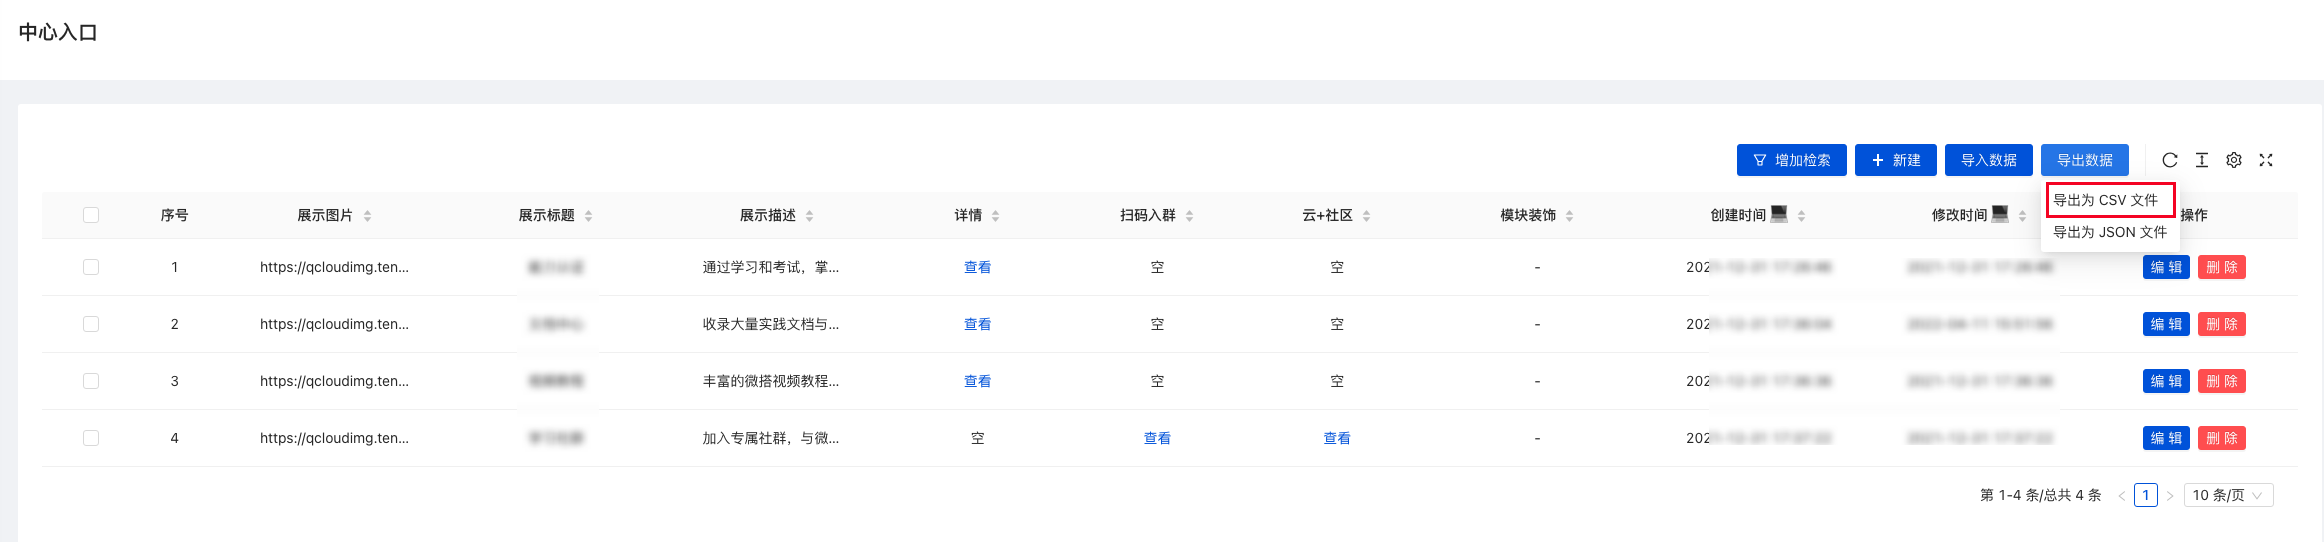Open the row density icon
The width and height of the screenshot is (2324, 542).
point(2201,160)
